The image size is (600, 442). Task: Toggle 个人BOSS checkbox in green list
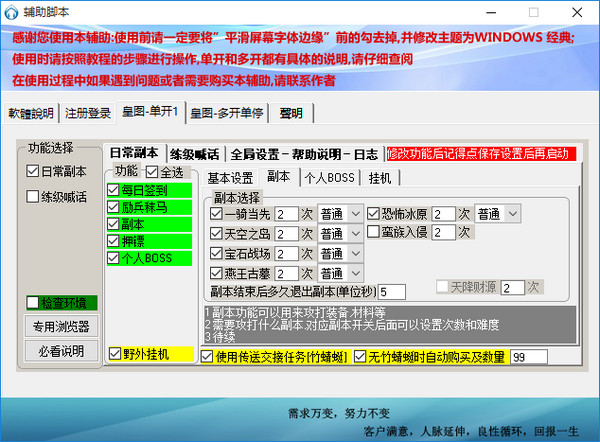(113, 258)
